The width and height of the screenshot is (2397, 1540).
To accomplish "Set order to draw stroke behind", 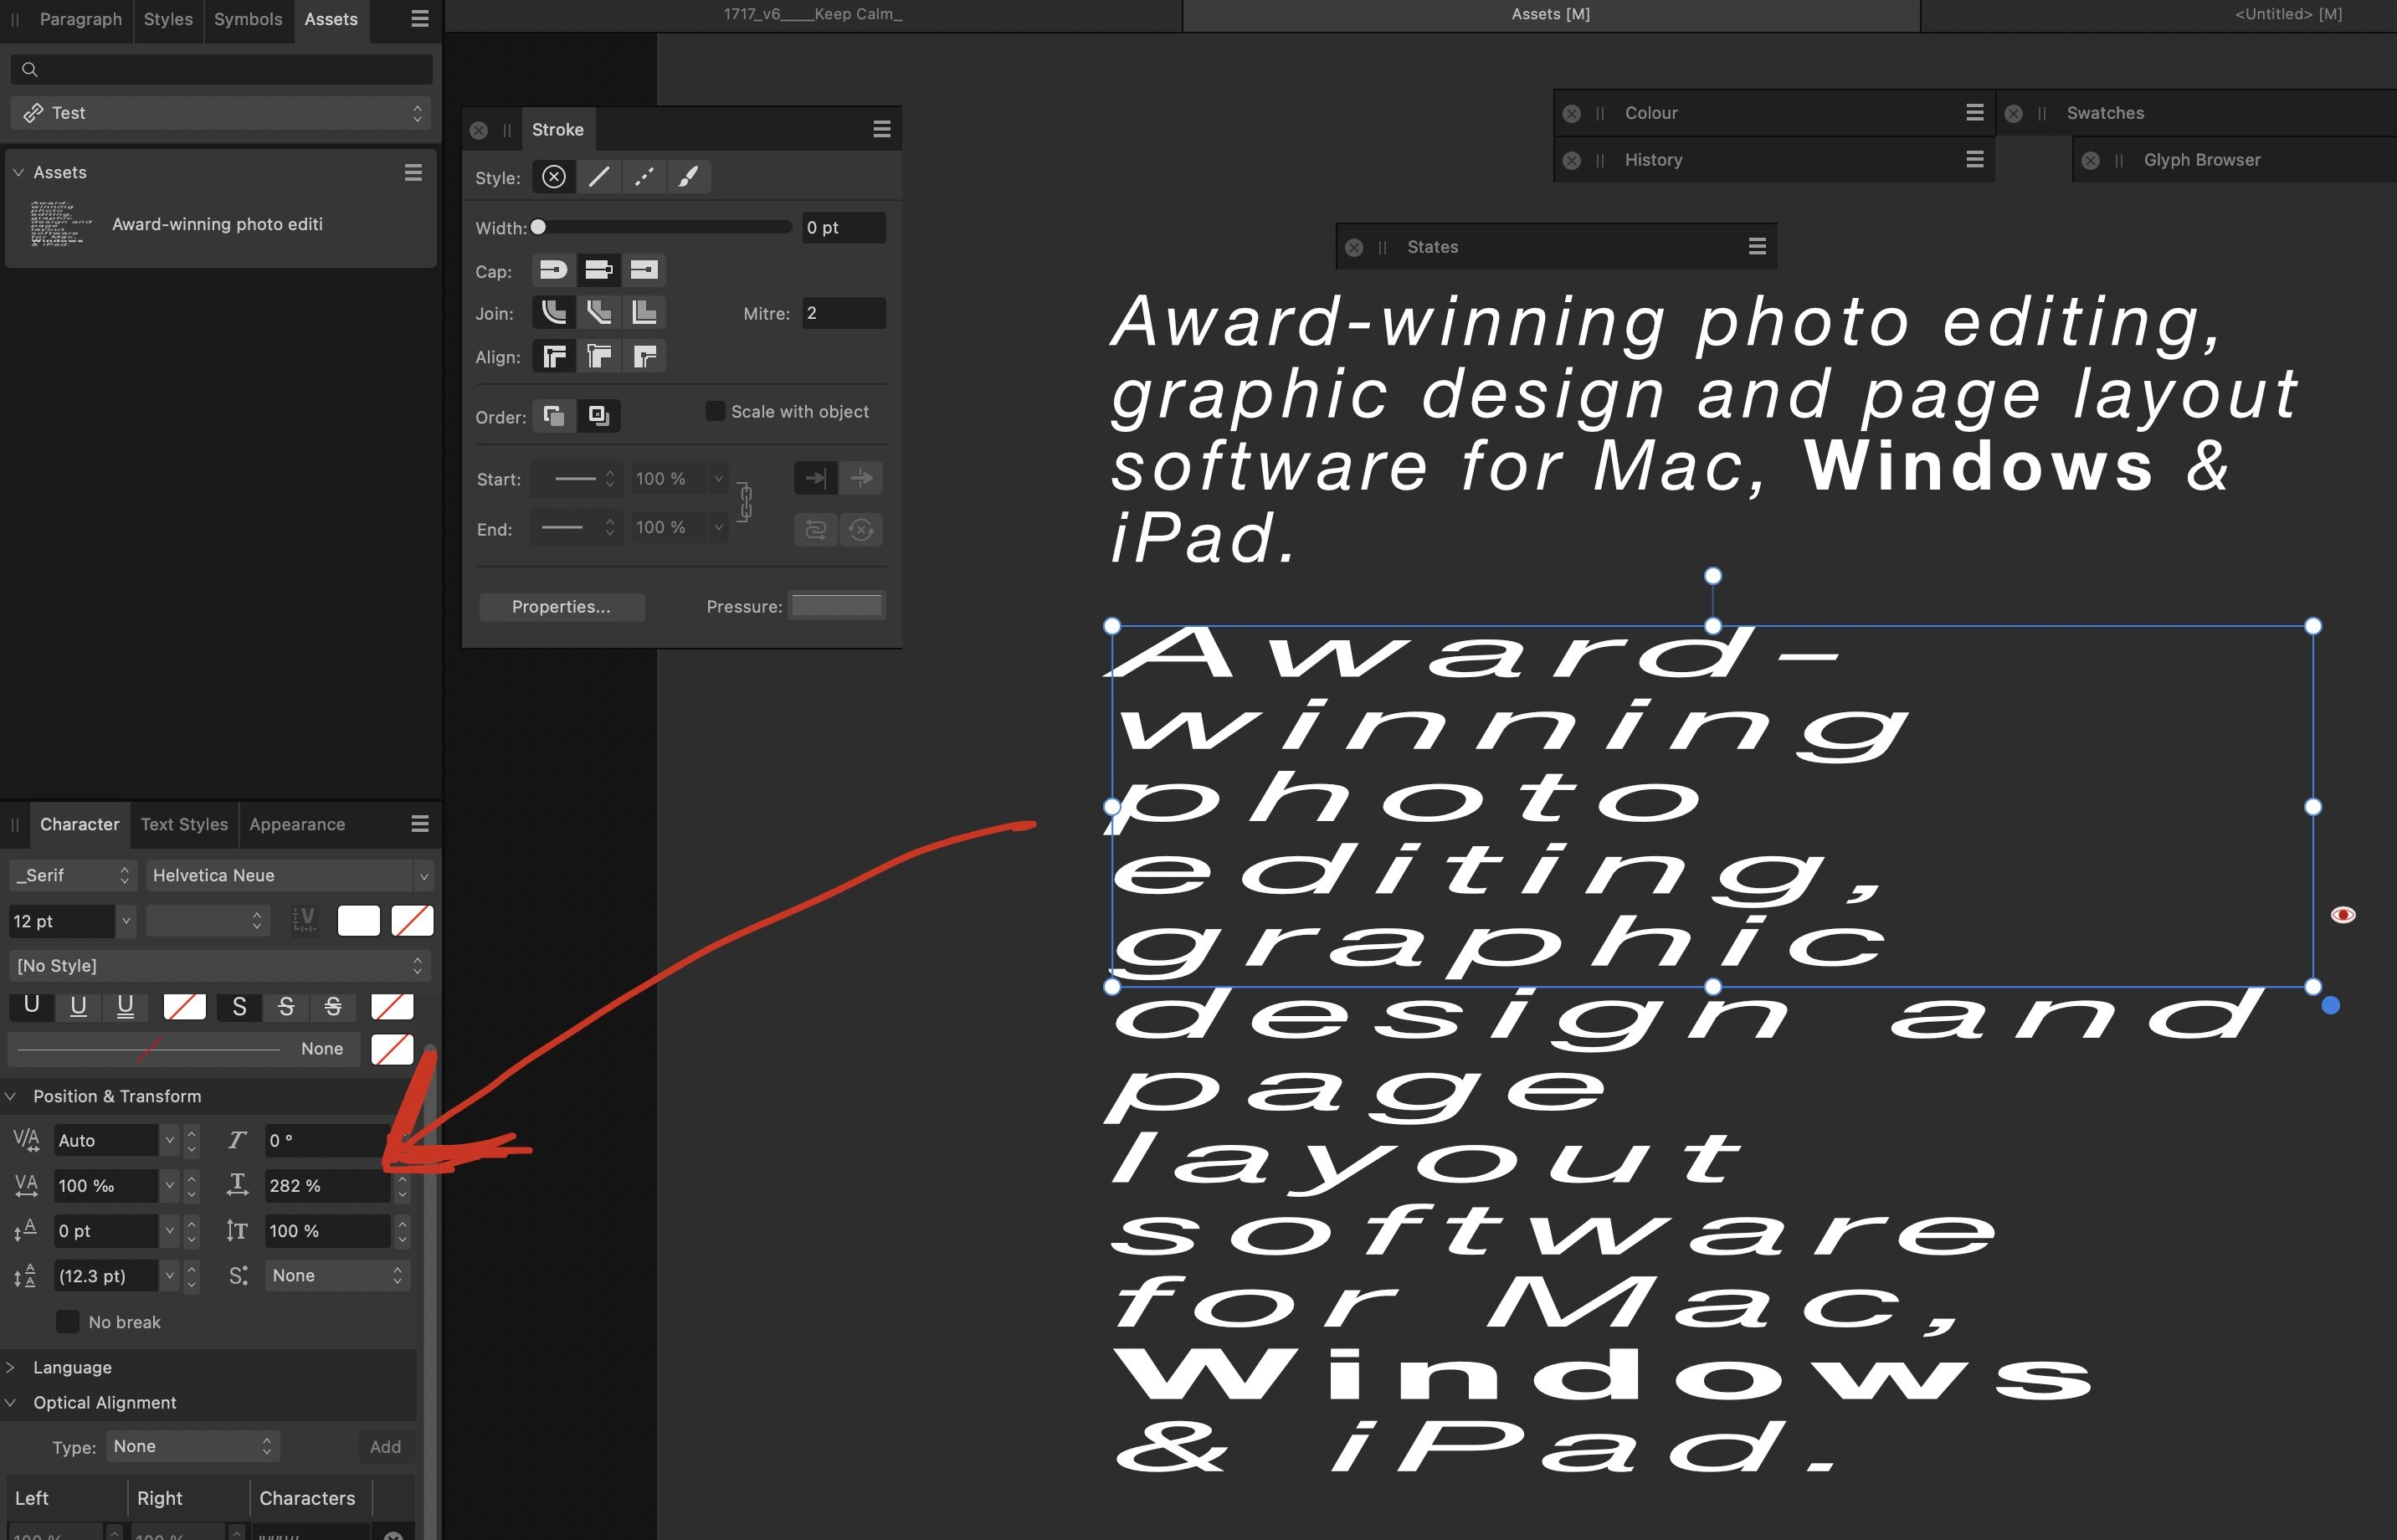I will pos(553,416).
